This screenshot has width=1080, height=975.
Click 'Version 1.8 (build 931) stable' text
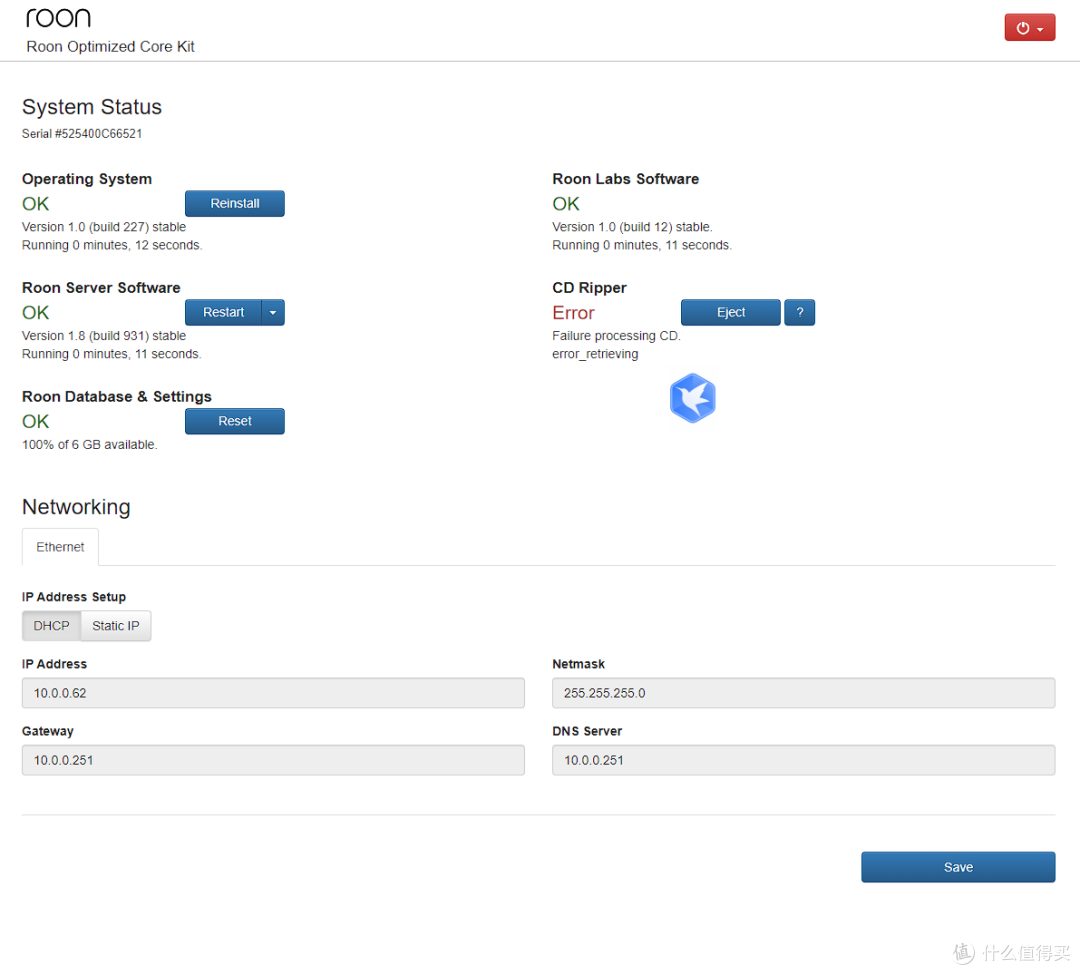click(104, 335)
